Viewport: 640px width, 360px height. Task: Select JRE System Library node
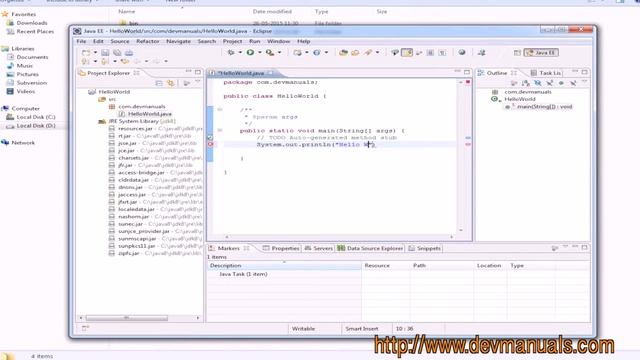[142, 121]
